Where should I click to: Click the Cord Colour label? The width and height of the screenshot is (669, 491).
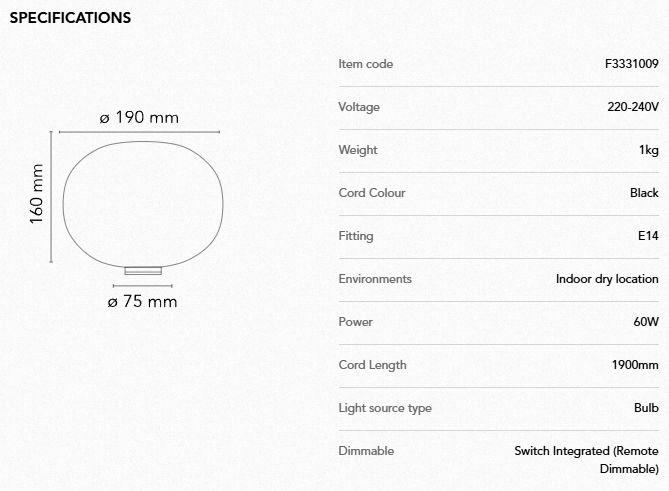click(x=372, y=193)
